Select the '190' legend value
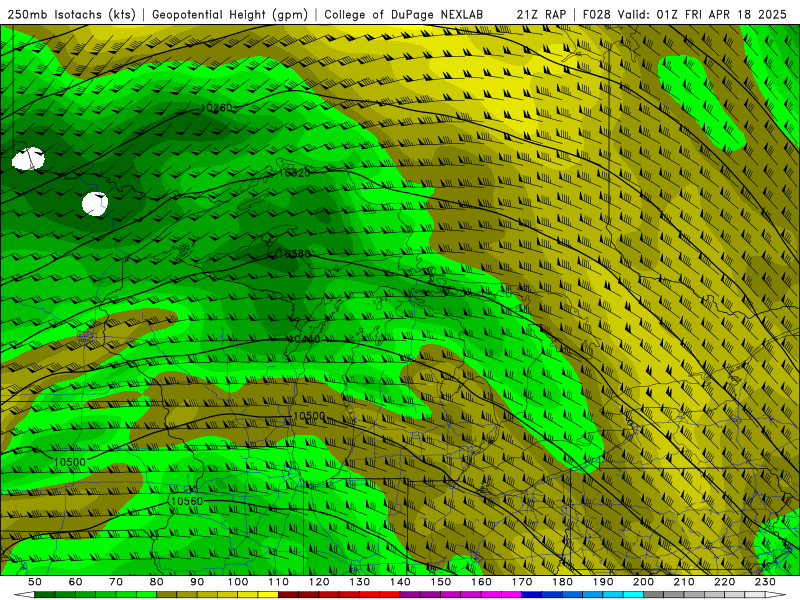800x600 pixels. click(603, 582)
